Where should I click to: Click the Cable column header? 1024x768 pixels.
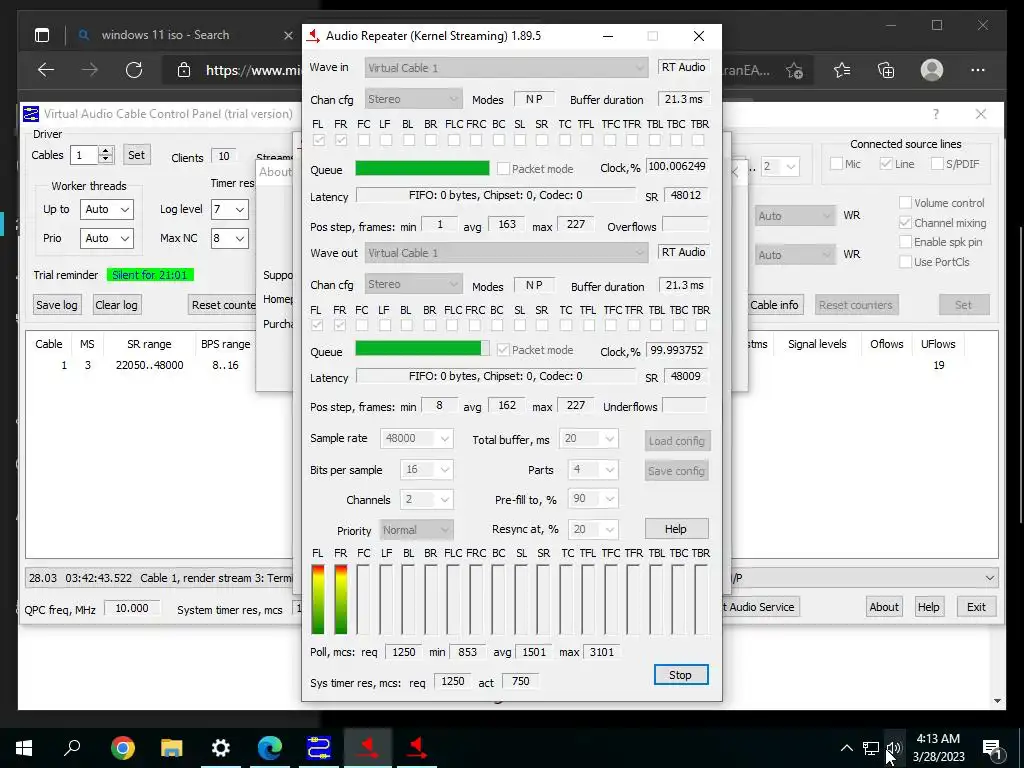[49, 344]
